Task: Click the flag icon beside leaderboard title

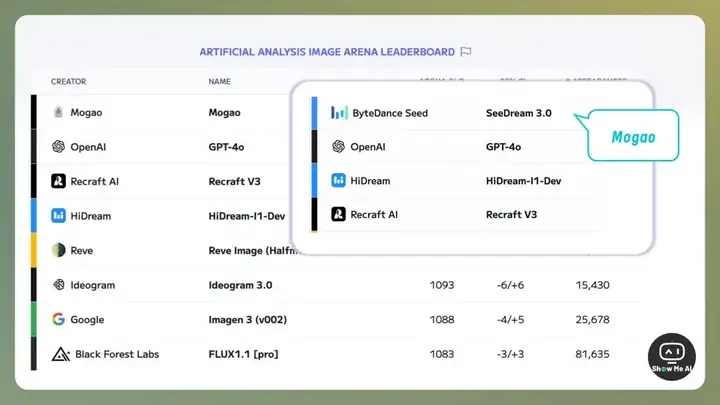Action: click(x=466, y=51)
